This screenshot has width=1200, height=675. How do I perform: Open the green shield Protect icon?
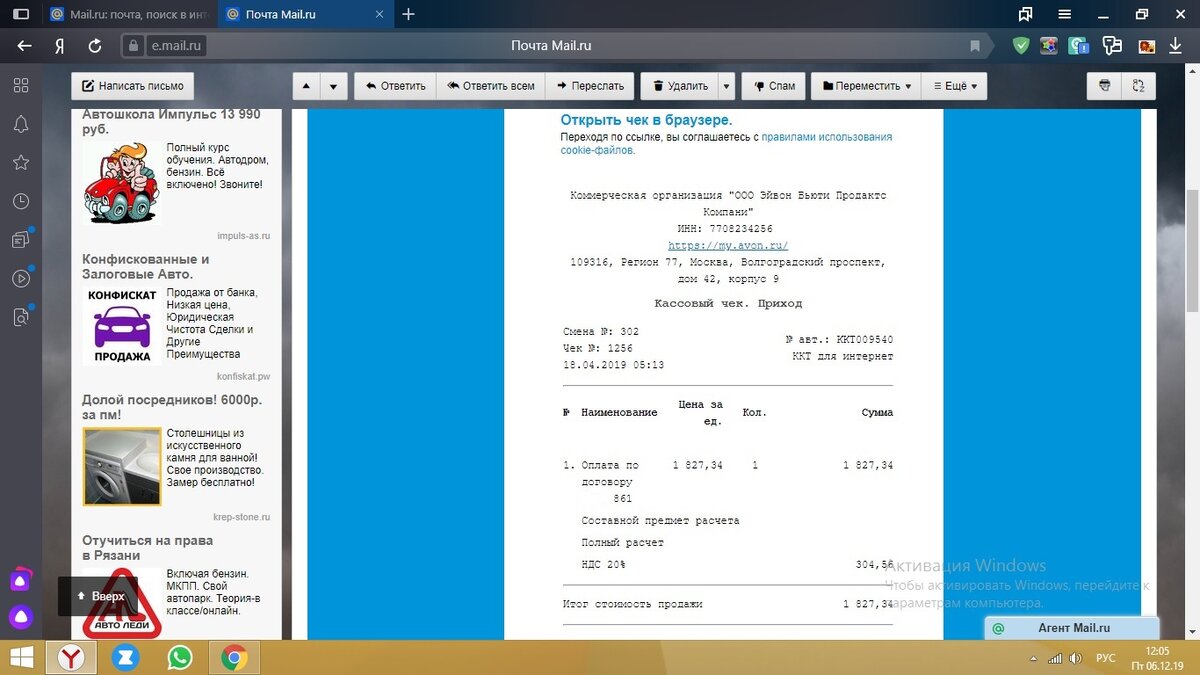click(1021, 45)
